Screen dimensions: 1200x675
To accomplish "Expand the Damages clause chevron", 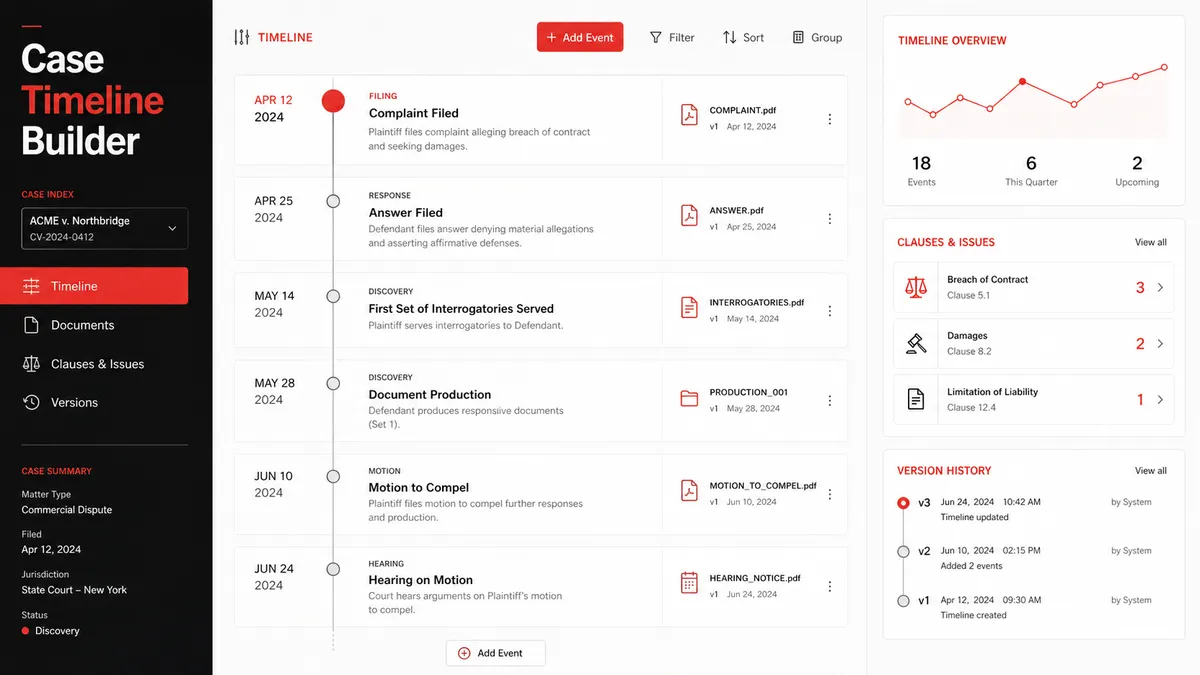I will [1160, 343].
